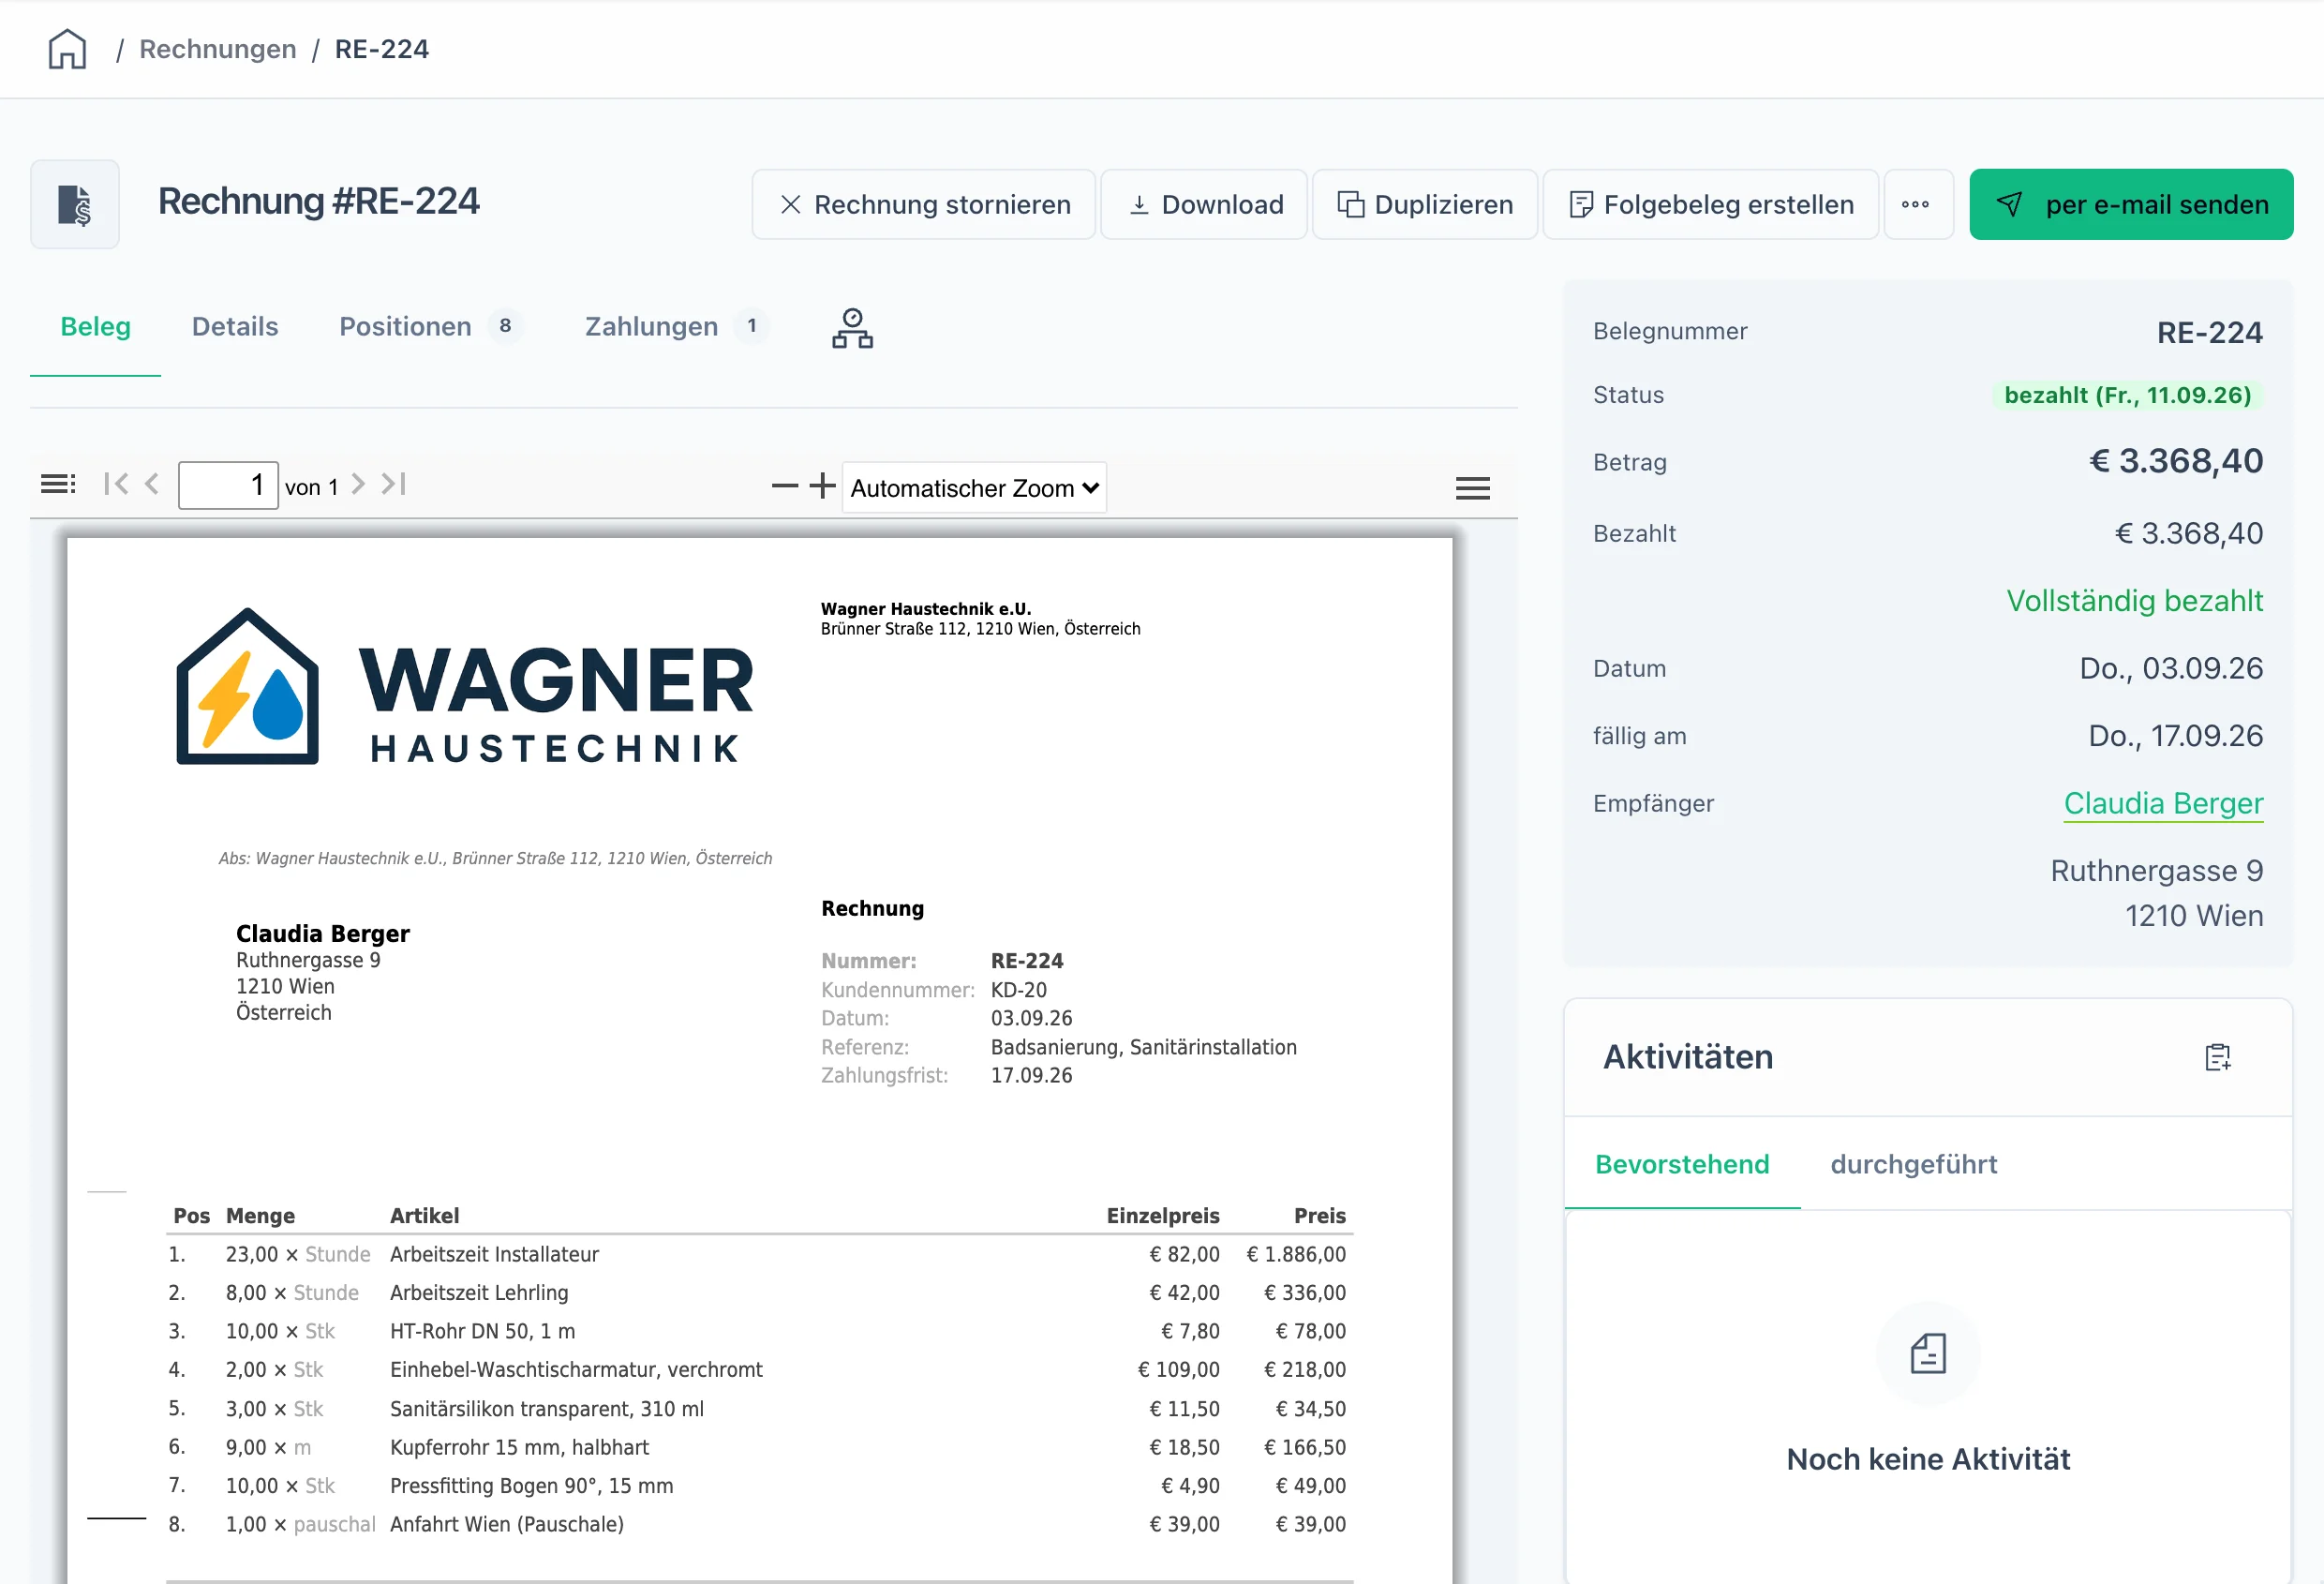Download the invoice PDF

(1204, 204)
